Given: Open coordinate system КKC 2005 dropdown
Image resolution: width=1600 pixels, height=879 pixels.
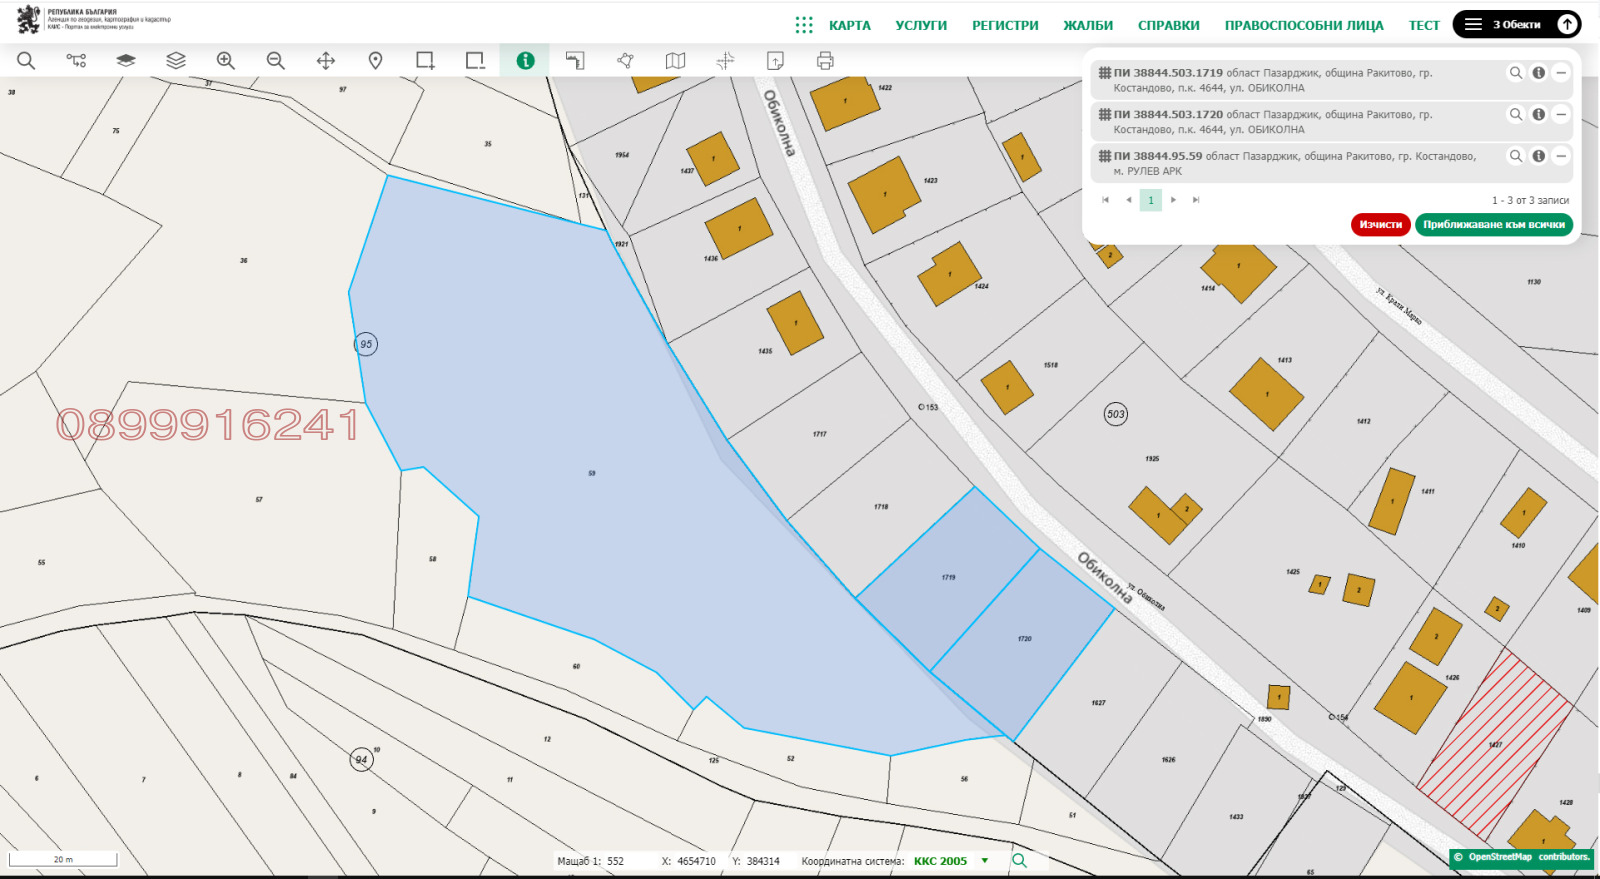Looking at the screenshot, I should click(985, 861).
